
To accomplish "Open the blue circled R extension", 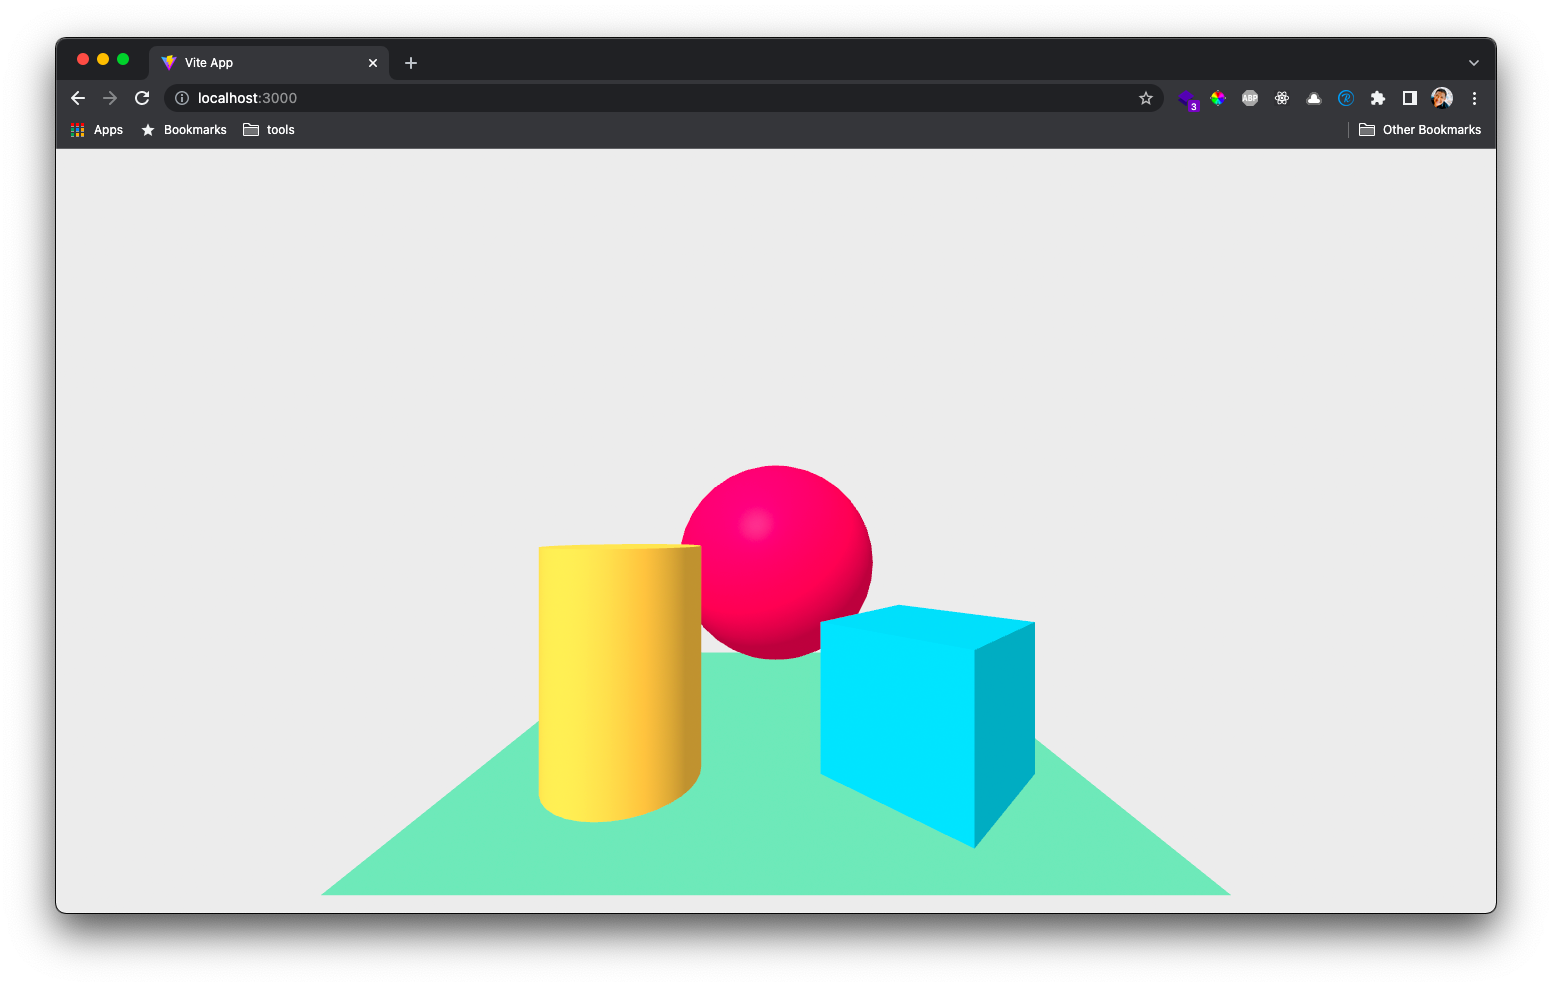I will point(1346,98).
